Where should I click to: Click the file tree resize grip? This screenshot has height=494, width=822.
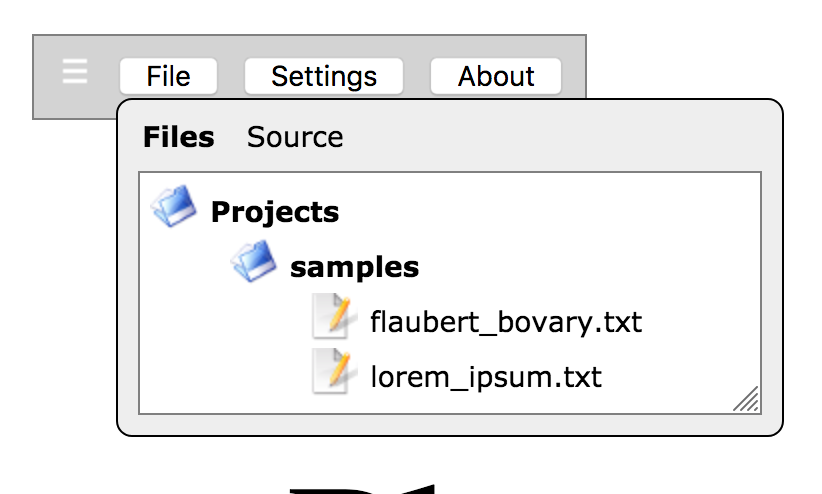(747, 399)
